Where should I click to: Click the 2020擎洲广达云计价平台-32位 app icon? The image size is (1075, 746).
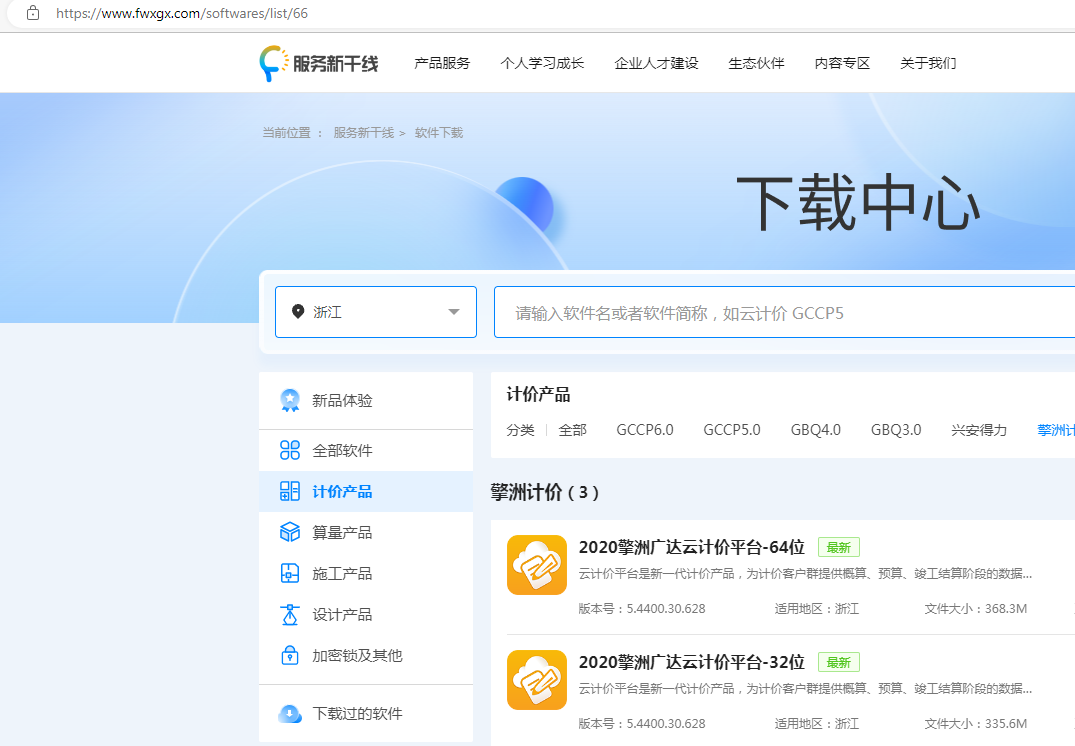(x=537, y=680)
